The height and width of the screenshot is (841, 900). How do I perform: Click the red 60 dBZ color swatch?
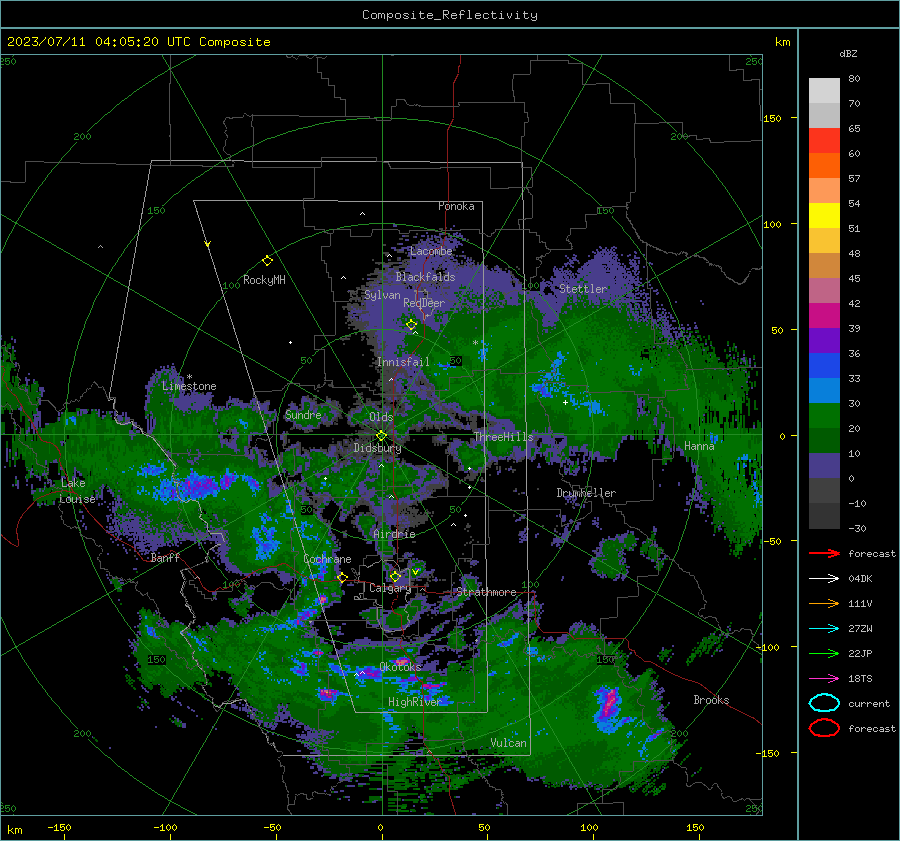point(824,140)
